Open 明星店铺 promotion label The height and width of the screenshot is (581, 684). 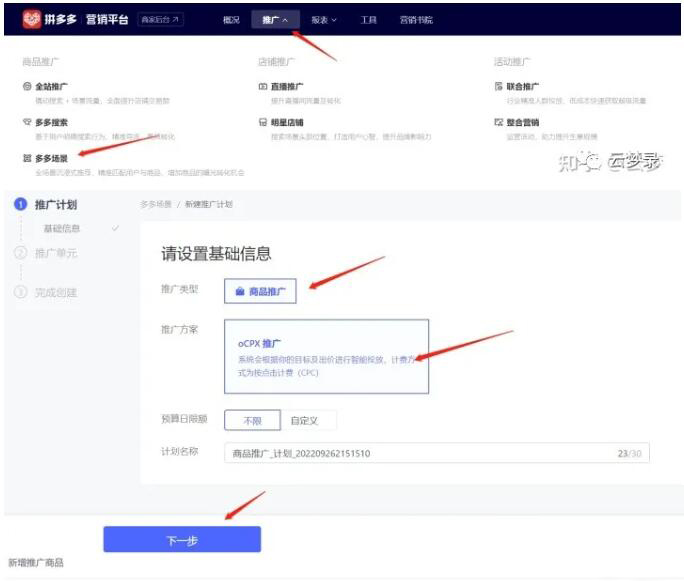click(287, 122)
